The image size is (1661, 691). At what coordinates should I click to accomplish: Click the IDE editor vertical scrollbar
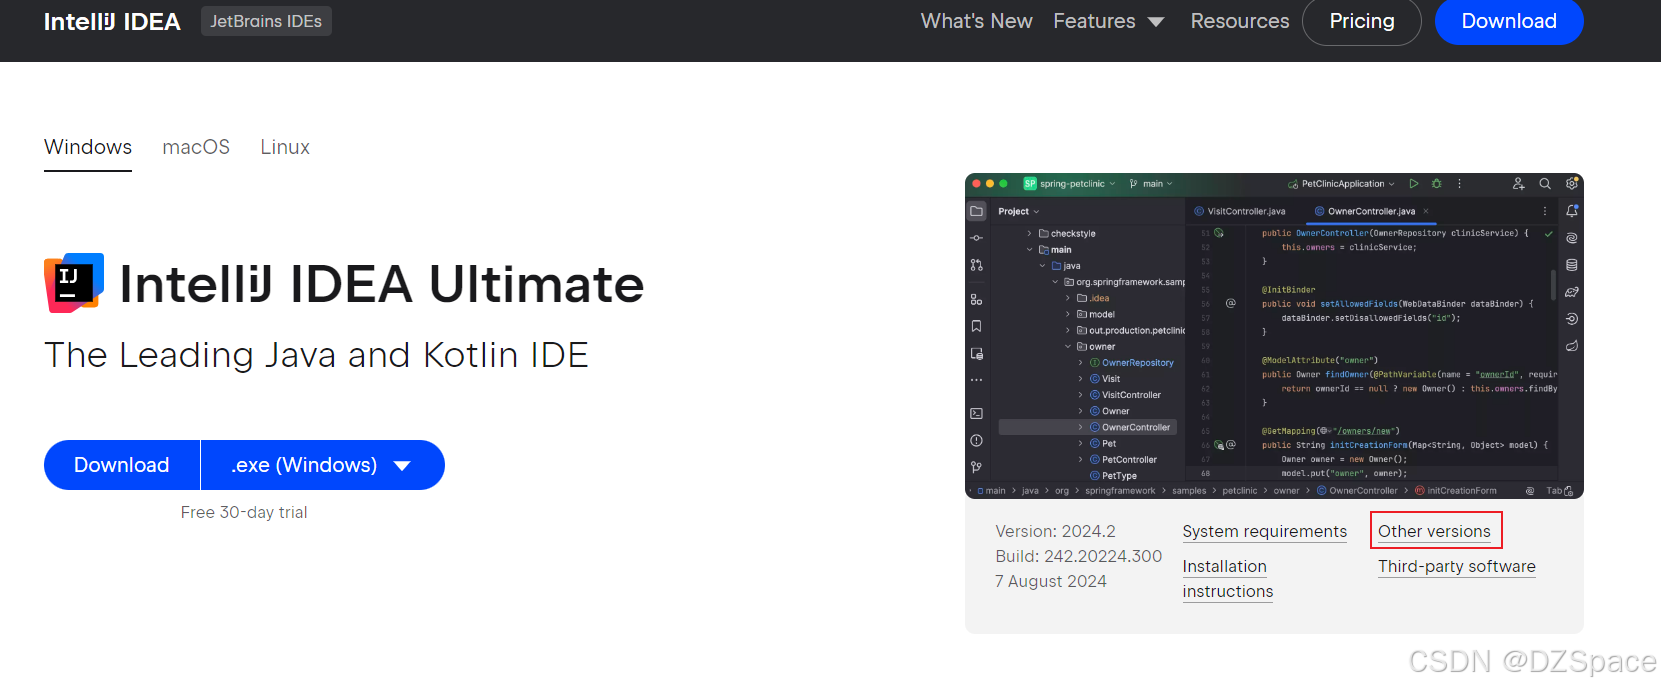click(x=1553, y=283)
